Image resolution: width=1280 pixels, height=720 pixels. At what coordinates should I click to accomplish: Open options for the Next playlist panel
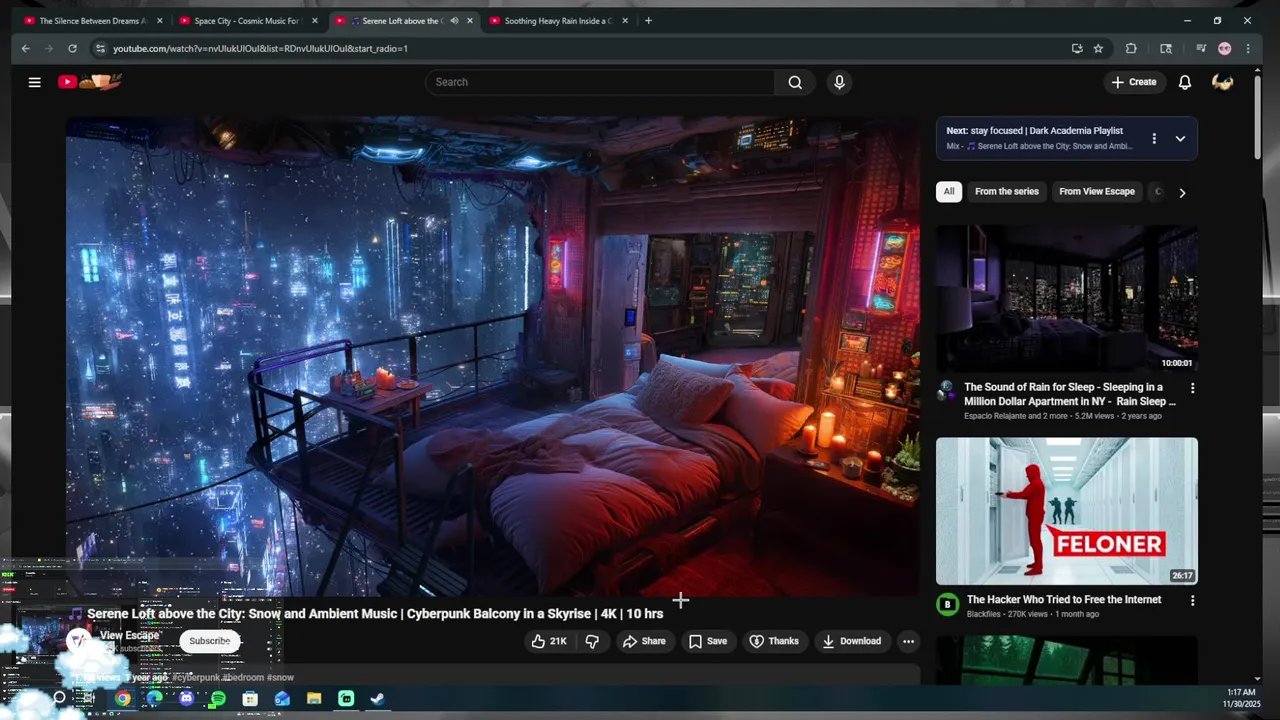[1153, 138]
